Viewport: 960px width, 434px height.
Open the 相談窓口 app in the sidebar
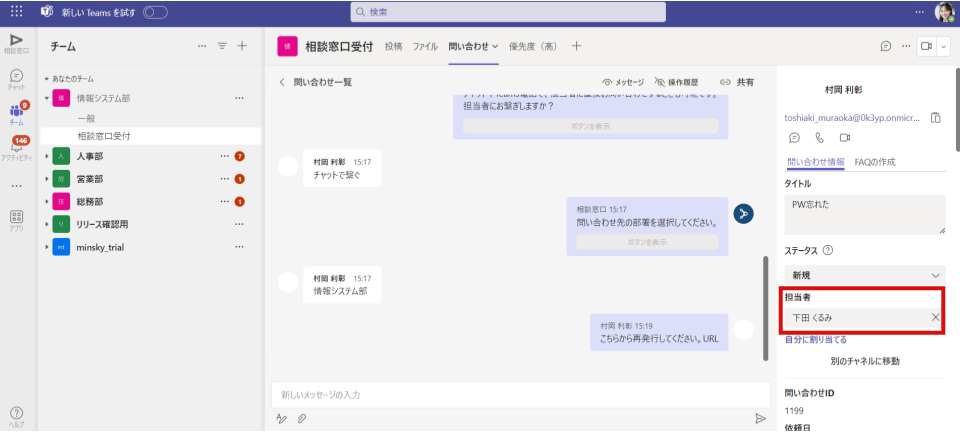click(17, 43)
